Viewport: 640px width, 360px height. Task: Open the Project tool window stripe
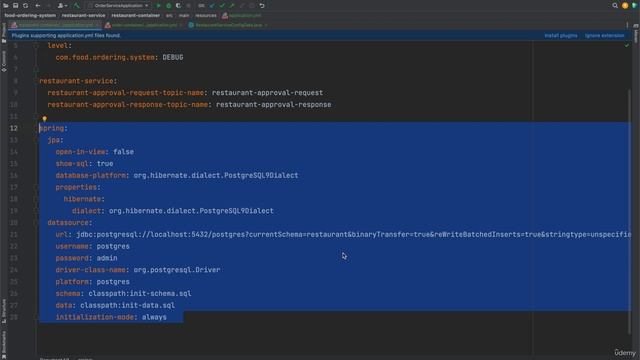coord(4,33)
